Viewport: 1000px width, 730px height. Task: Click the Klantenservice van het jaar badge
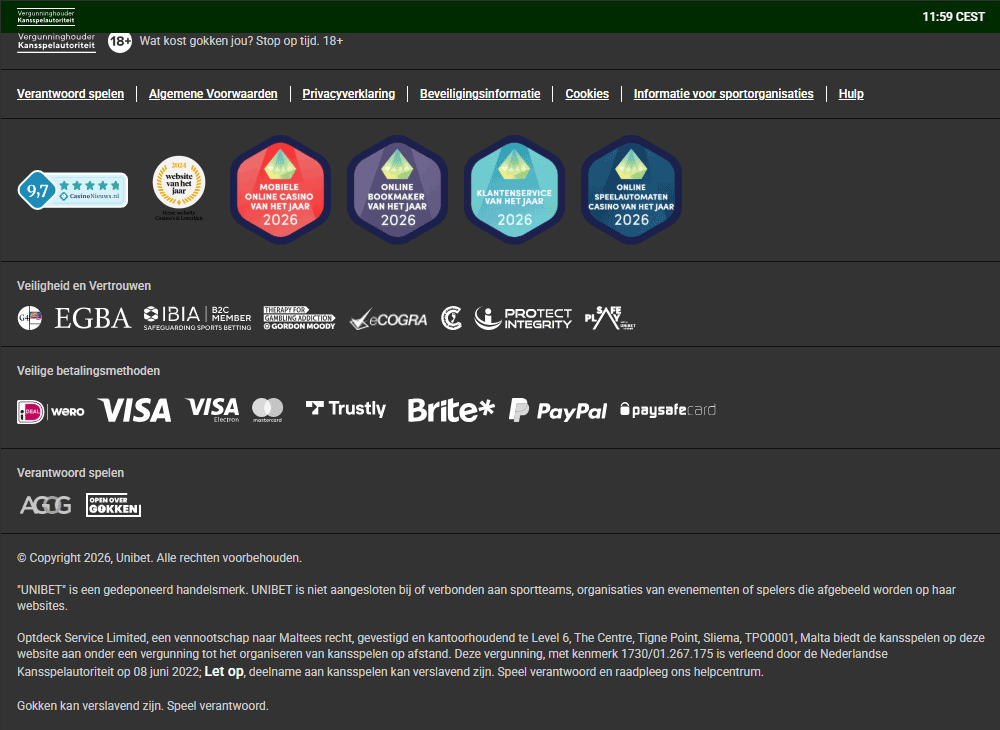[x=514, y=189]
